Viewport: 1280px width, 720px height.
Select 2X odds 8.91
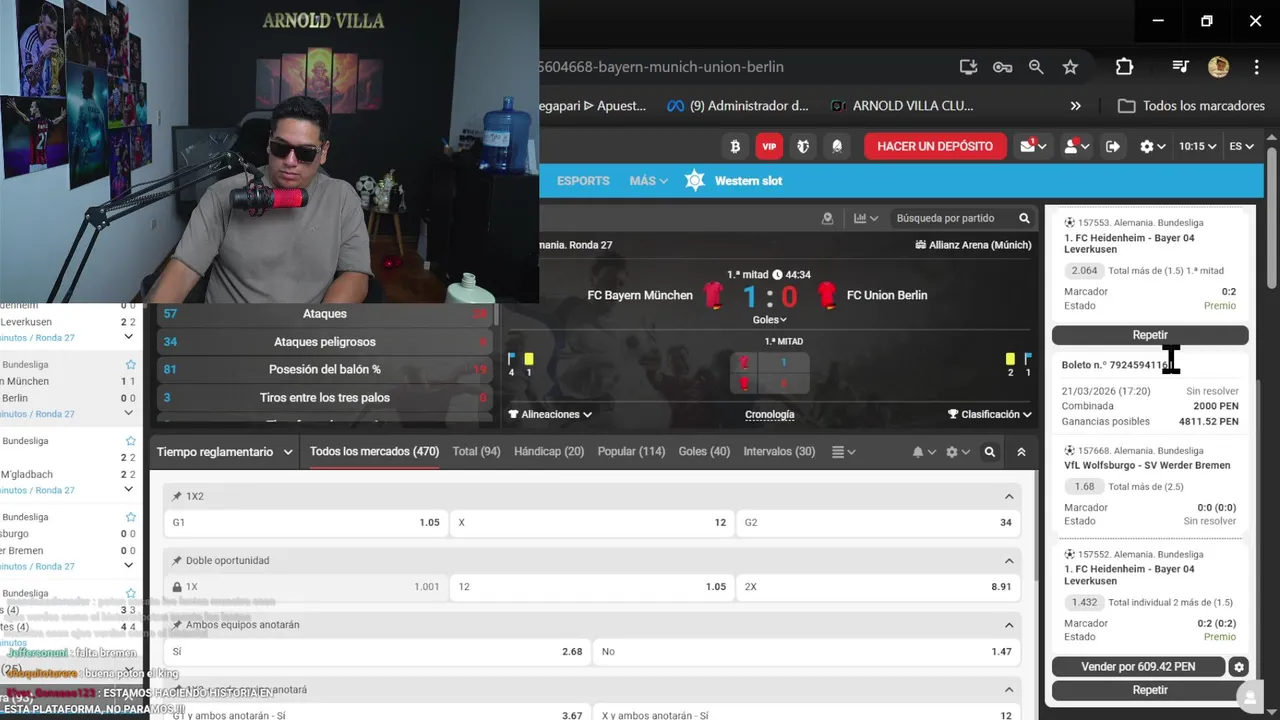coord(878,586)
